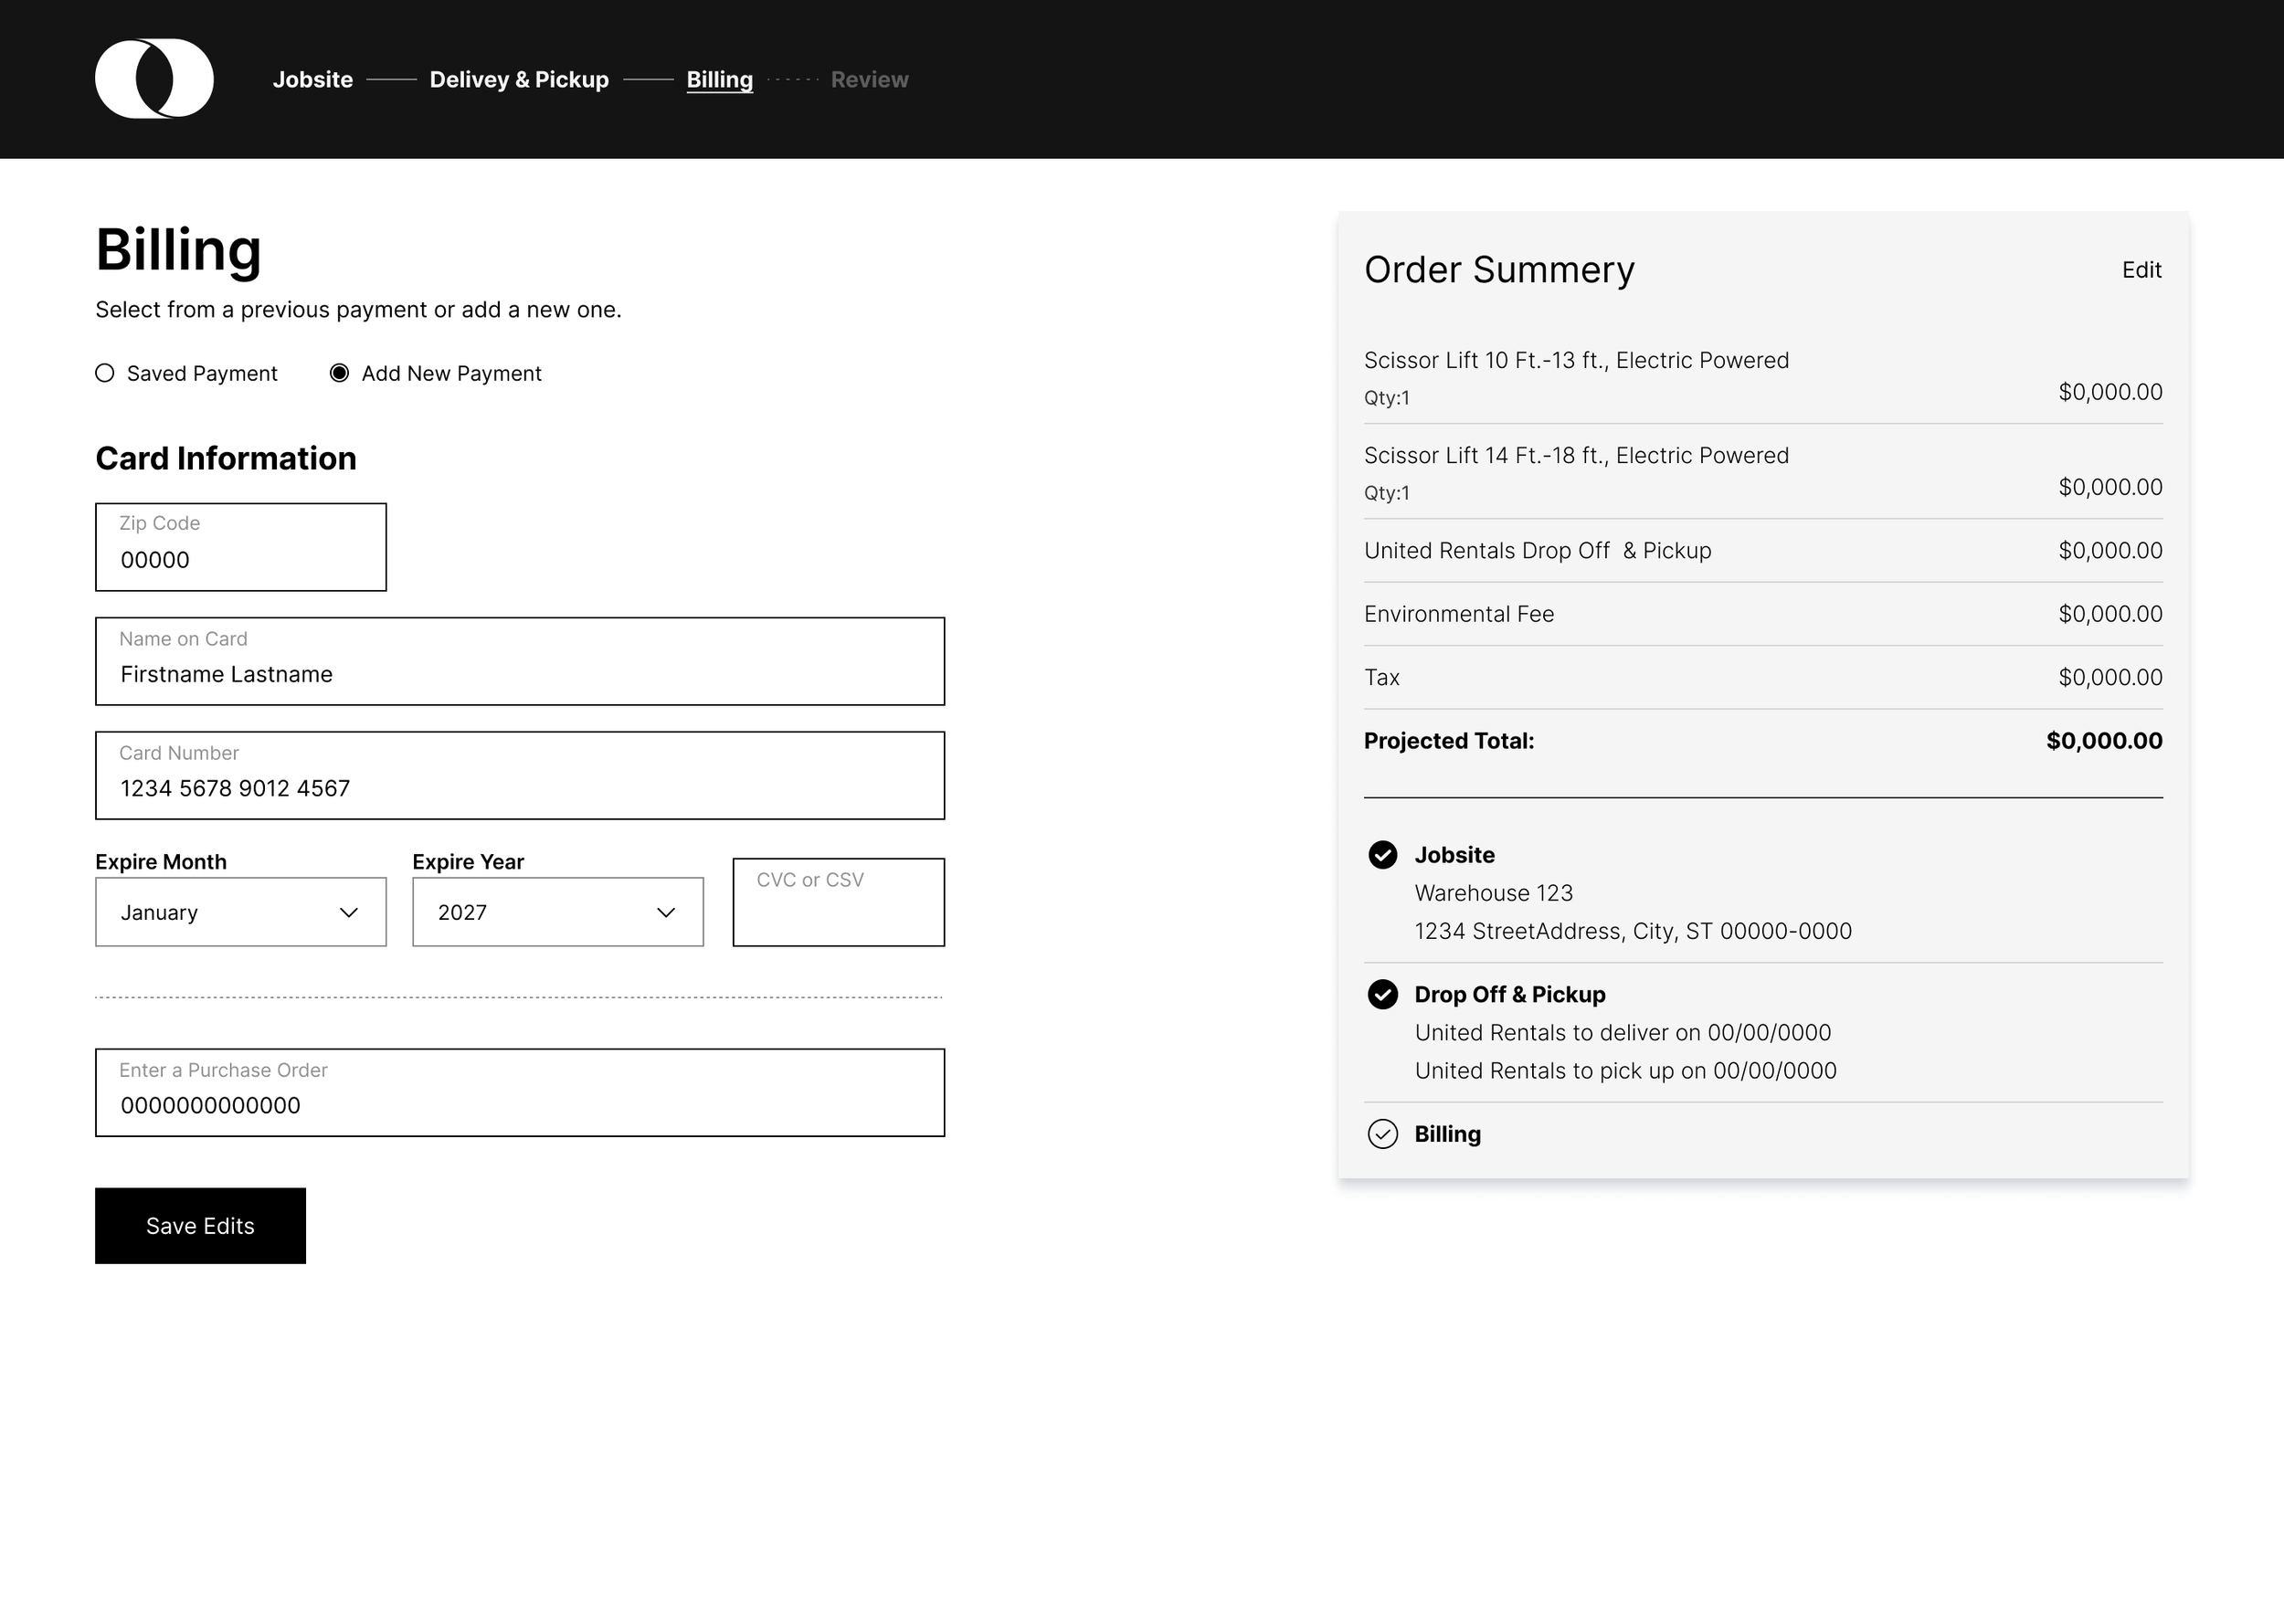Open the Expire Month dropdown
Viewport: 2284px width, 1624px height.
(240, 912)
